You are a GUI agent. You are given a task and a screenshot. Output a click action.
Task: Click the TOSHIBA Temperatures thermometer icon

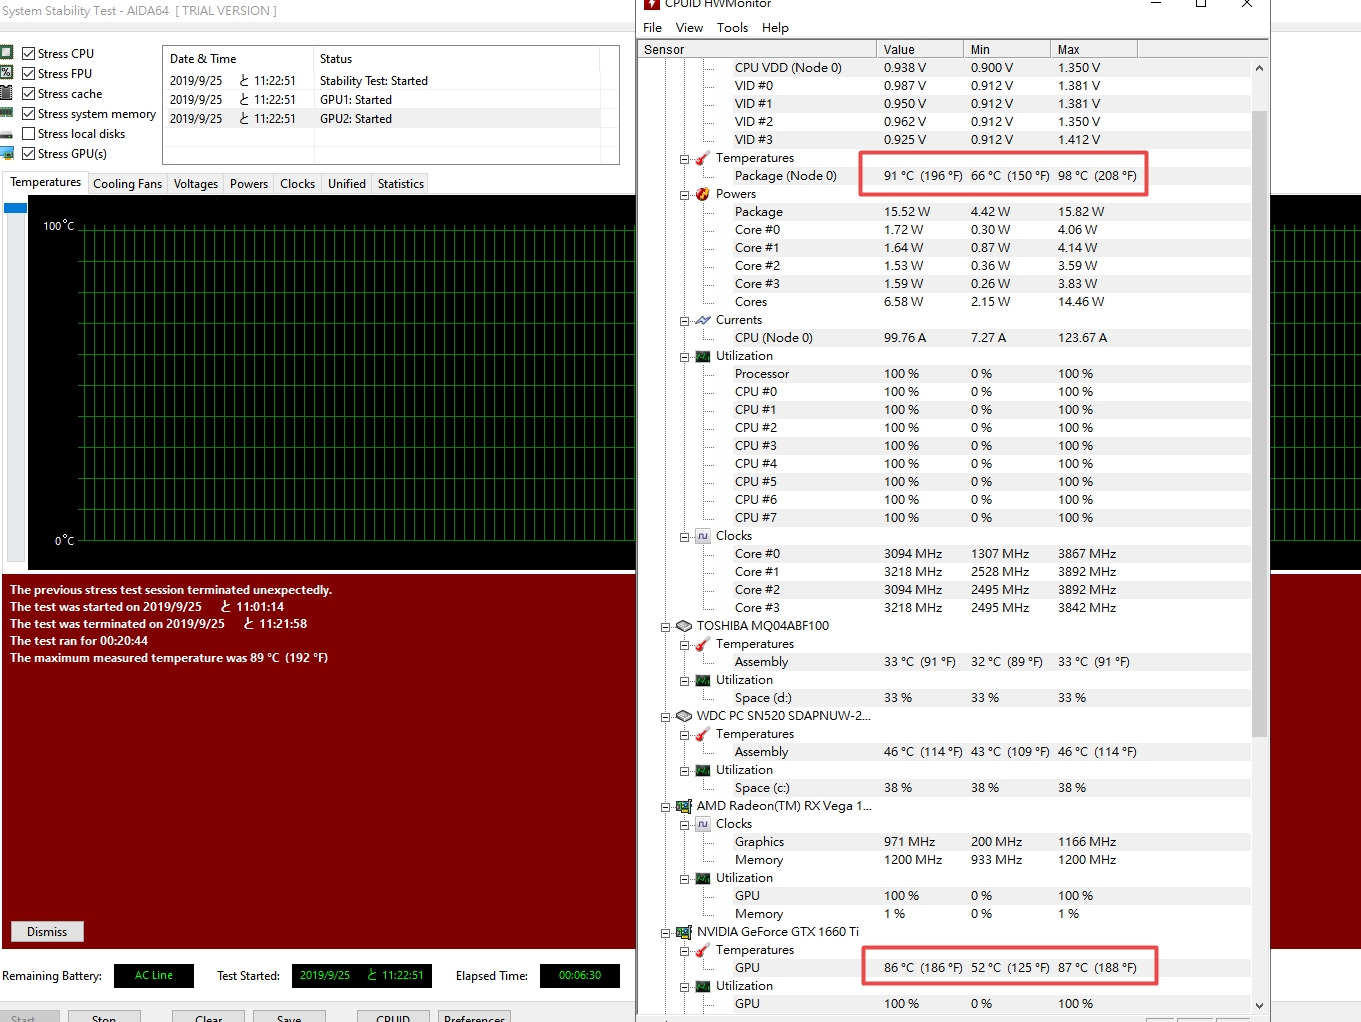(703, 644)
